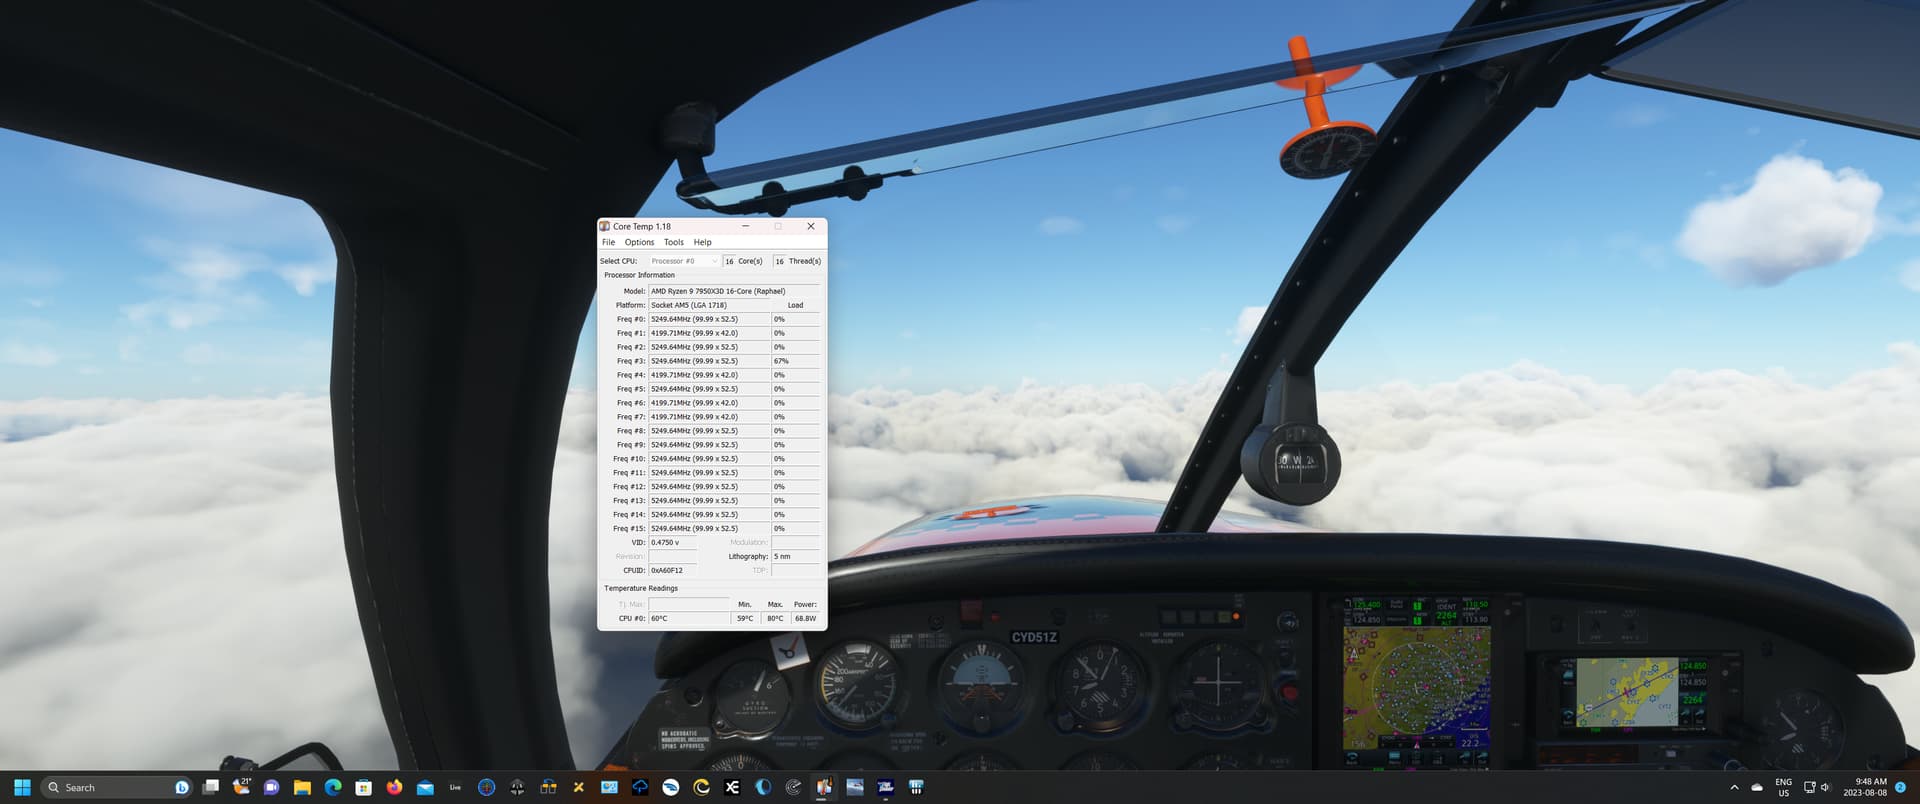Open the Help menu in Core Temp

[703, 242]
